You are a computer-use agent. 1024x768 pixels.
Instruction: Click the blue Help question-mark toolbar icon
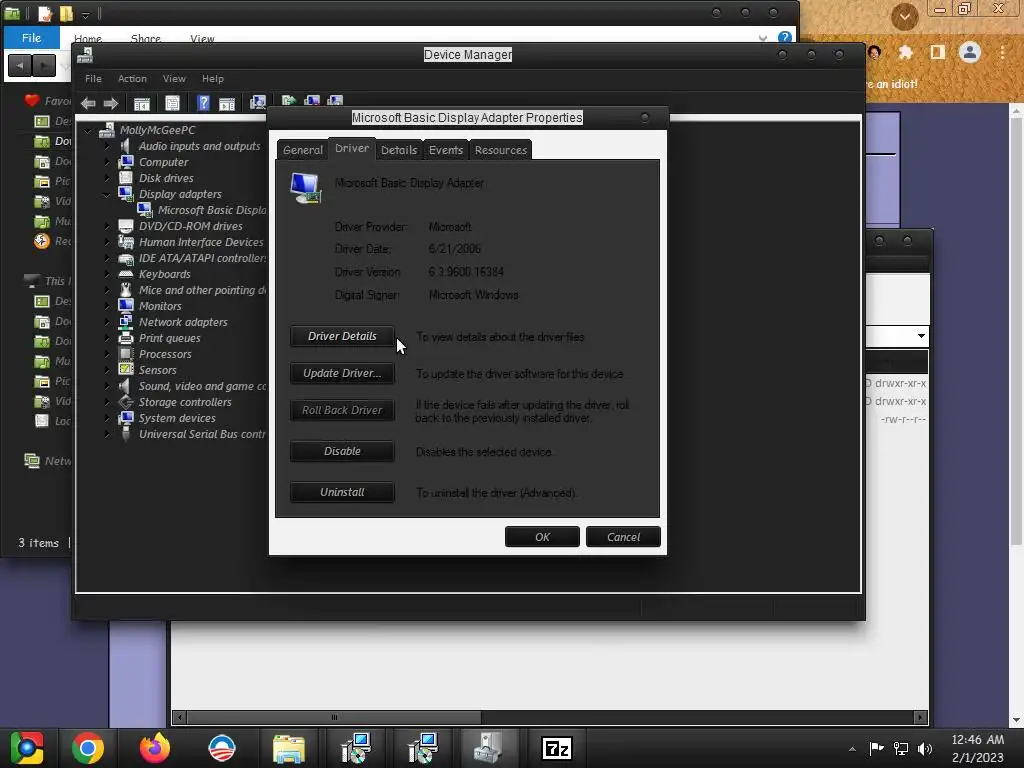(203, 103)
